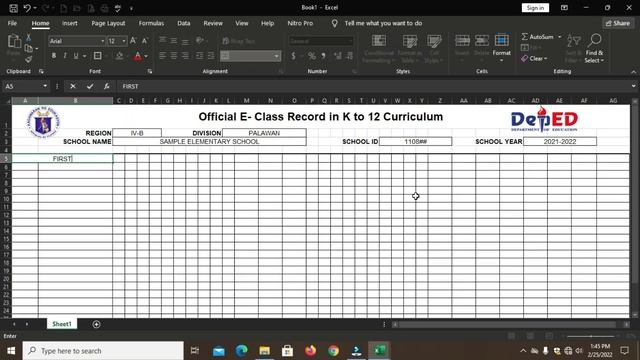Apply the red font color A
The image size is (640, 360).
(138, 56)
